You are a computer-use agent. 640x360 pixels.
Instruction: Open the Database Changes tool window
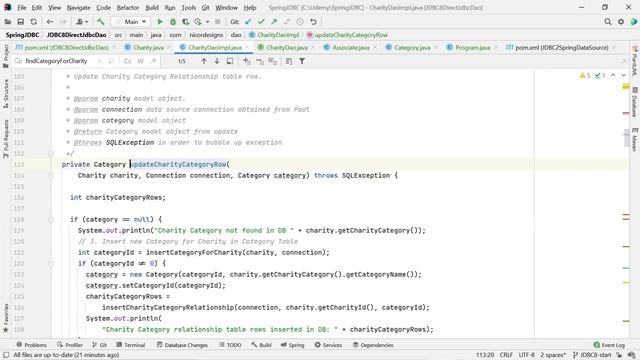(182, 345)
